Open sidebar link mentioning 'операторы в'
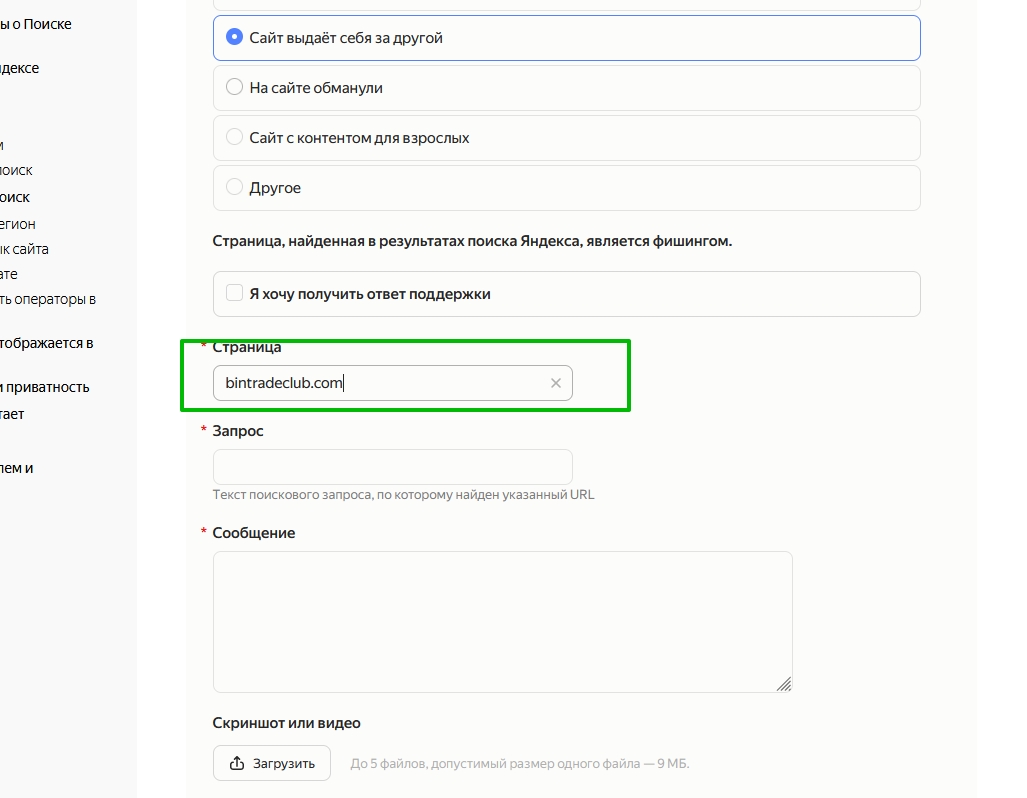Image resolution: width=1027 pixels, height=798 pixels. click(48, 298)
